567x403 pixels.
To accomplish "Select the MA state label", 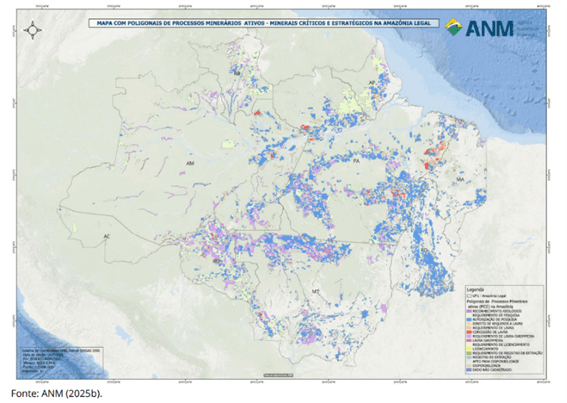I will 460,179.
